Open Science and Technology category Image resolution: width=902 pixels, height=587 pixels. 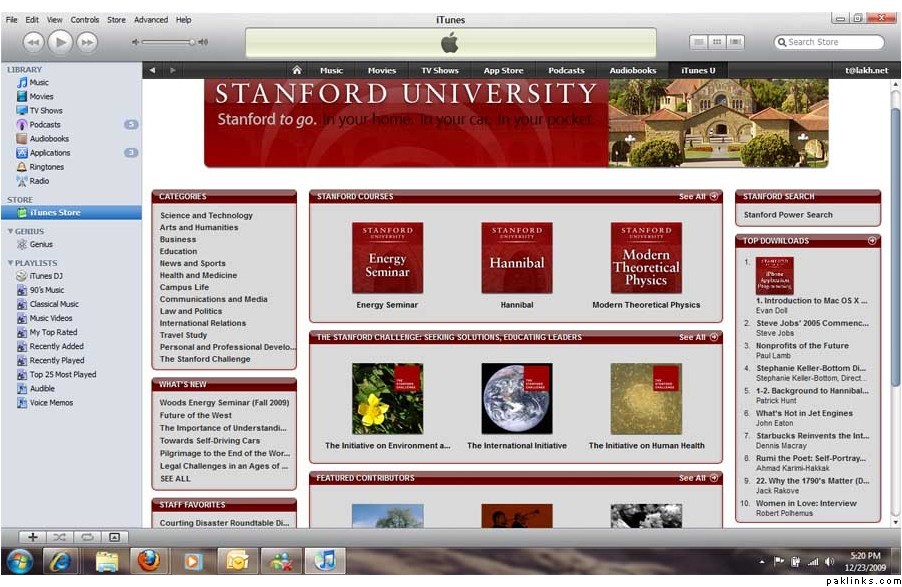click(x=206, y=215)
